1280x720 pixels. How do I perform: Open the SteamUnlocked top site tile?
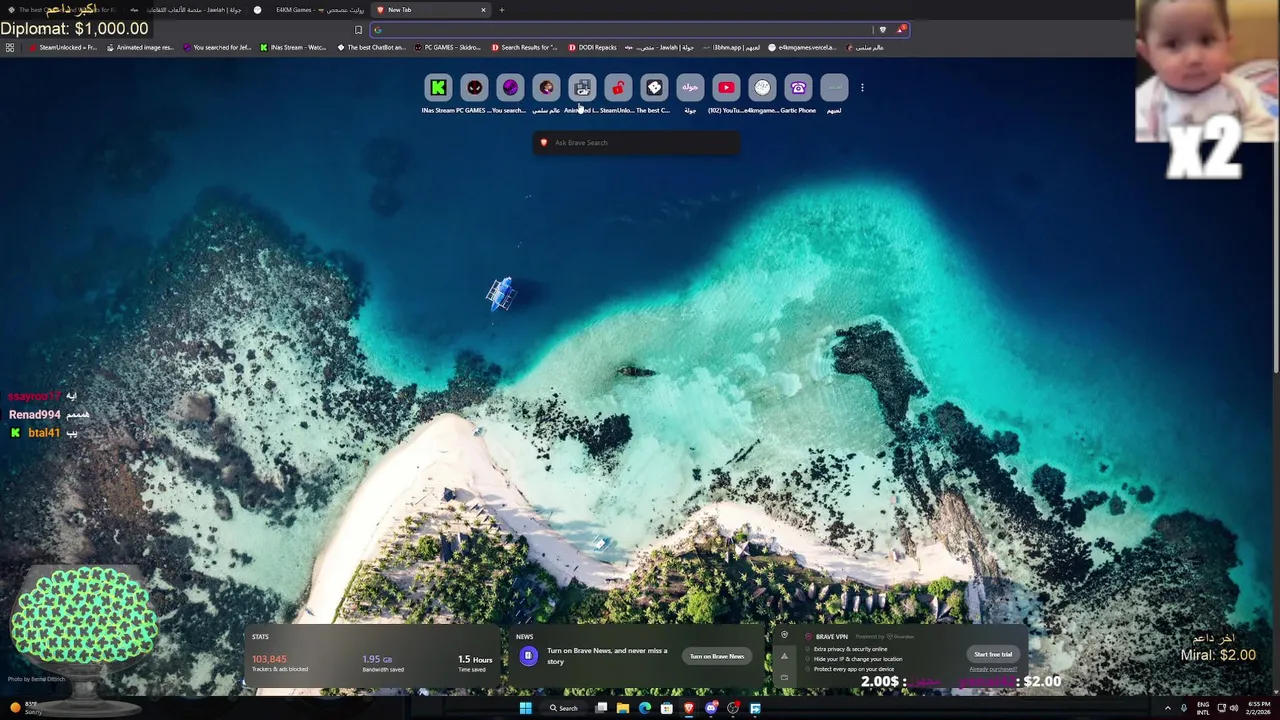618,88
